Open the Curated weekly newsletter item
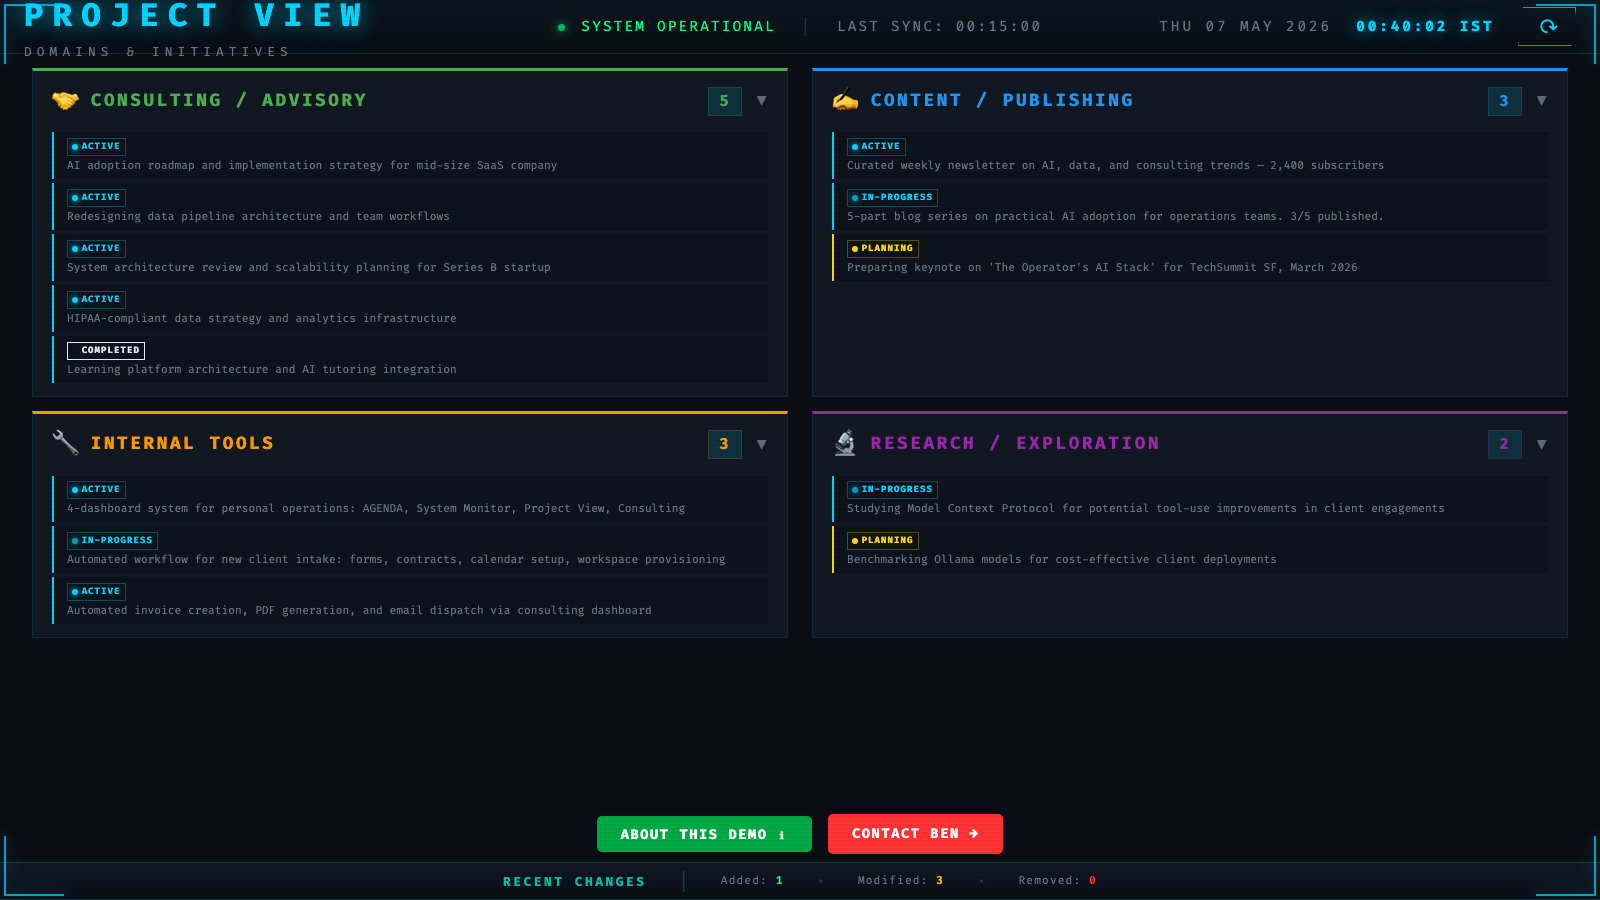1600x900 pixels. pyautogui.click(x=1190, y=156)
